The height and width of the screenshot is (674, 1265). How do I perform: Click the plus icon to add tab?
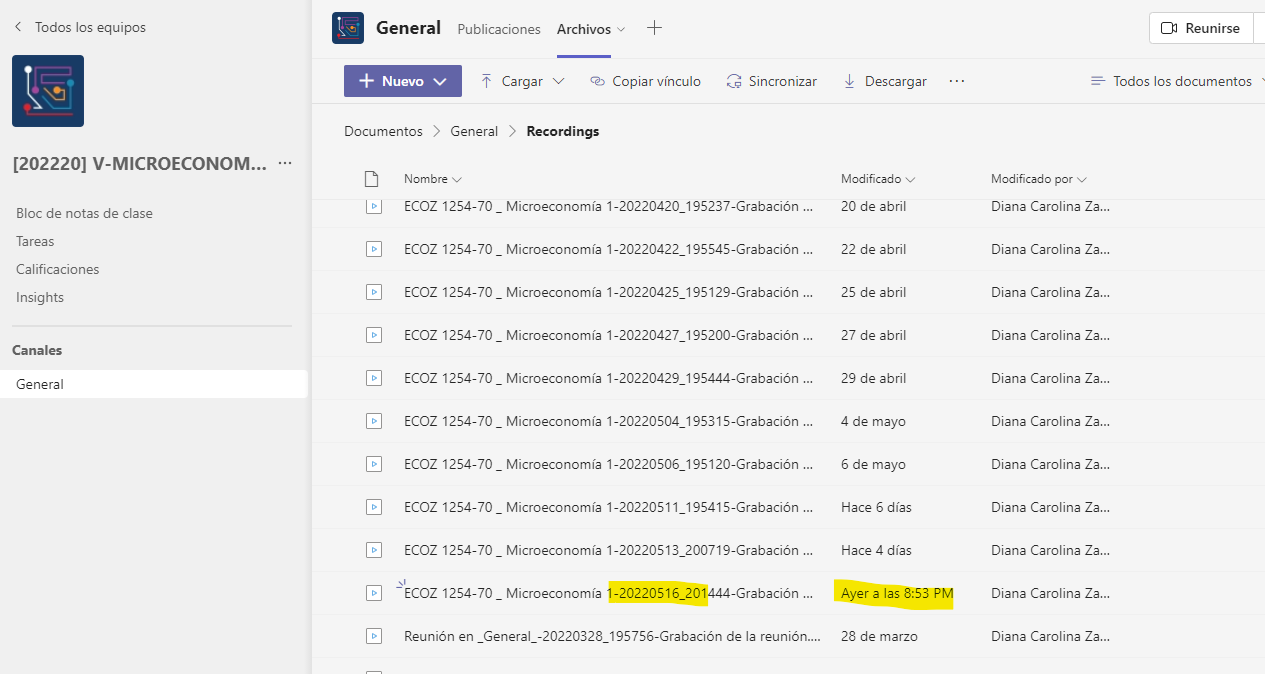tap(654, 28)
